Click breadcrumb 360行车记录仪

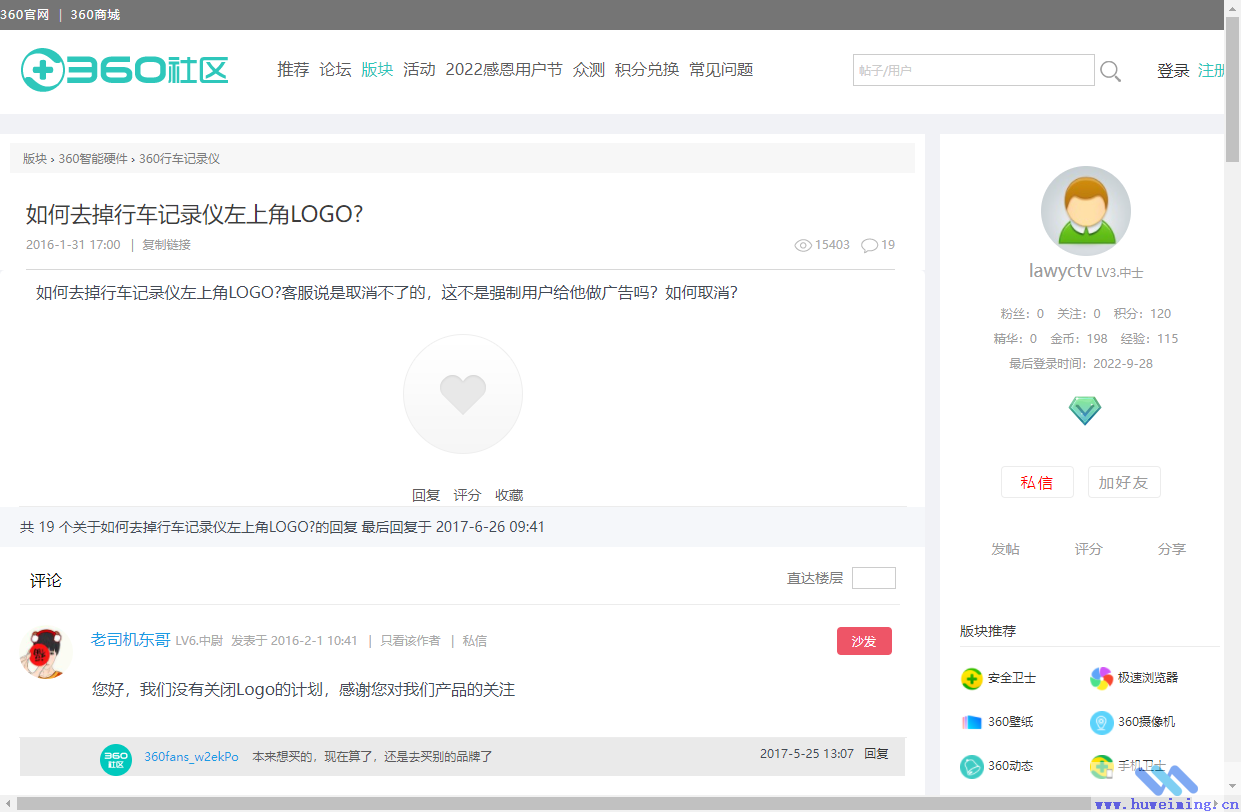tap(179, 159)
